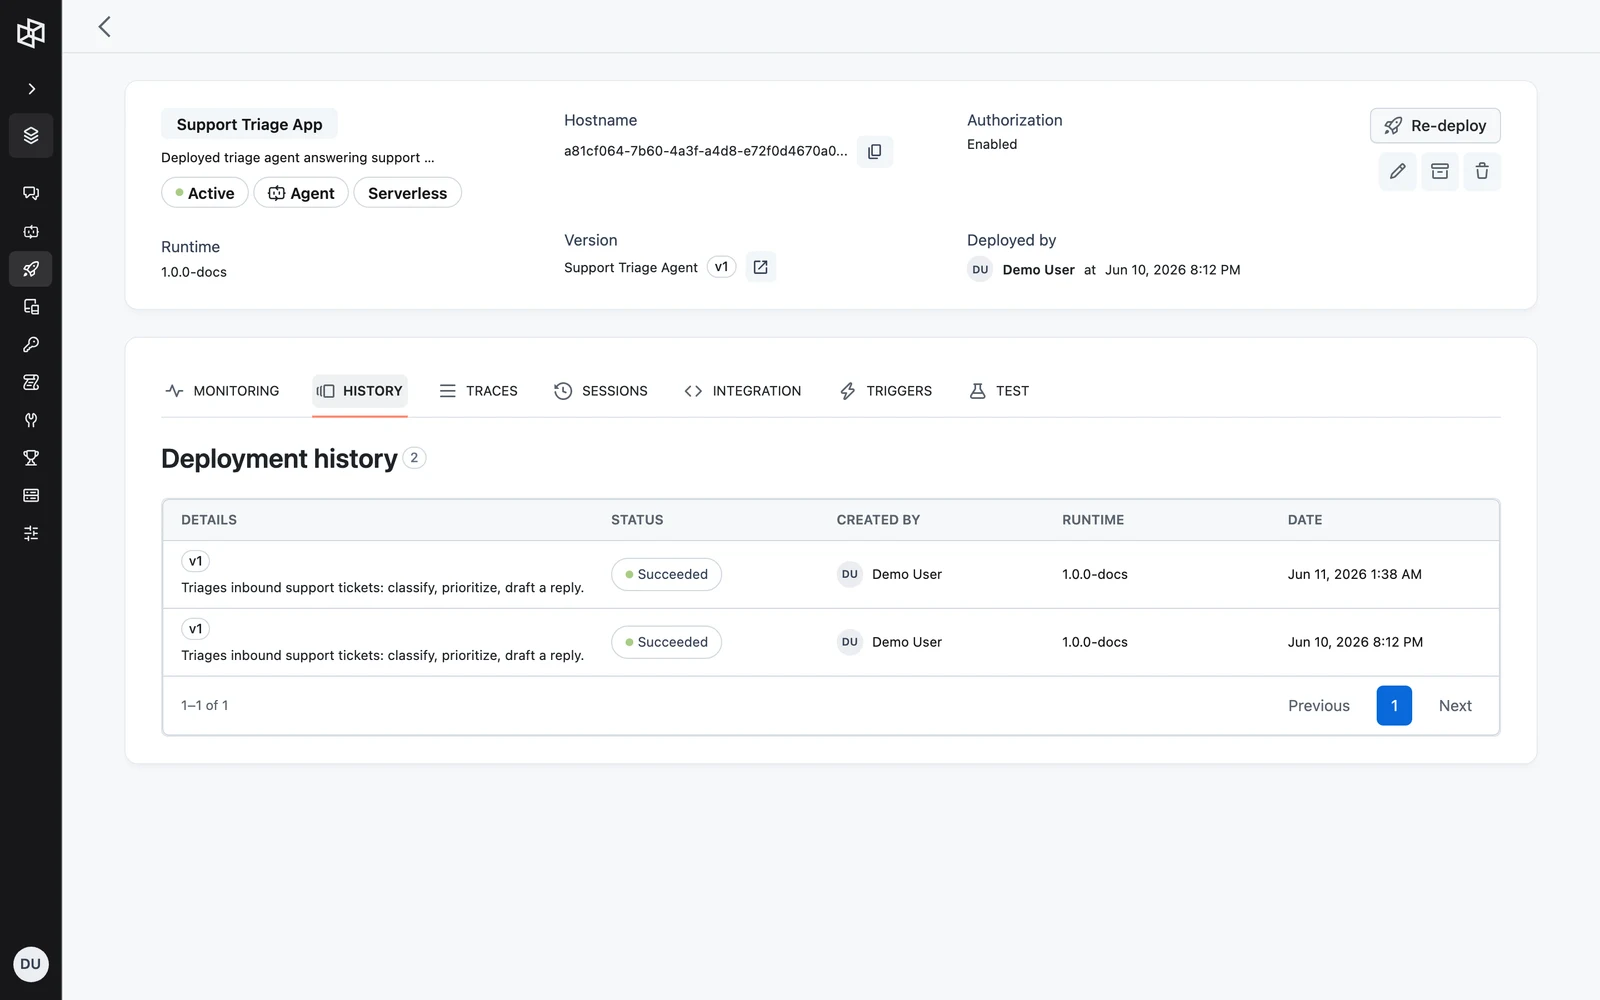Open the Sessions tab
Viewport: 1600px width, 1000px height.
[x=601, y=391]
